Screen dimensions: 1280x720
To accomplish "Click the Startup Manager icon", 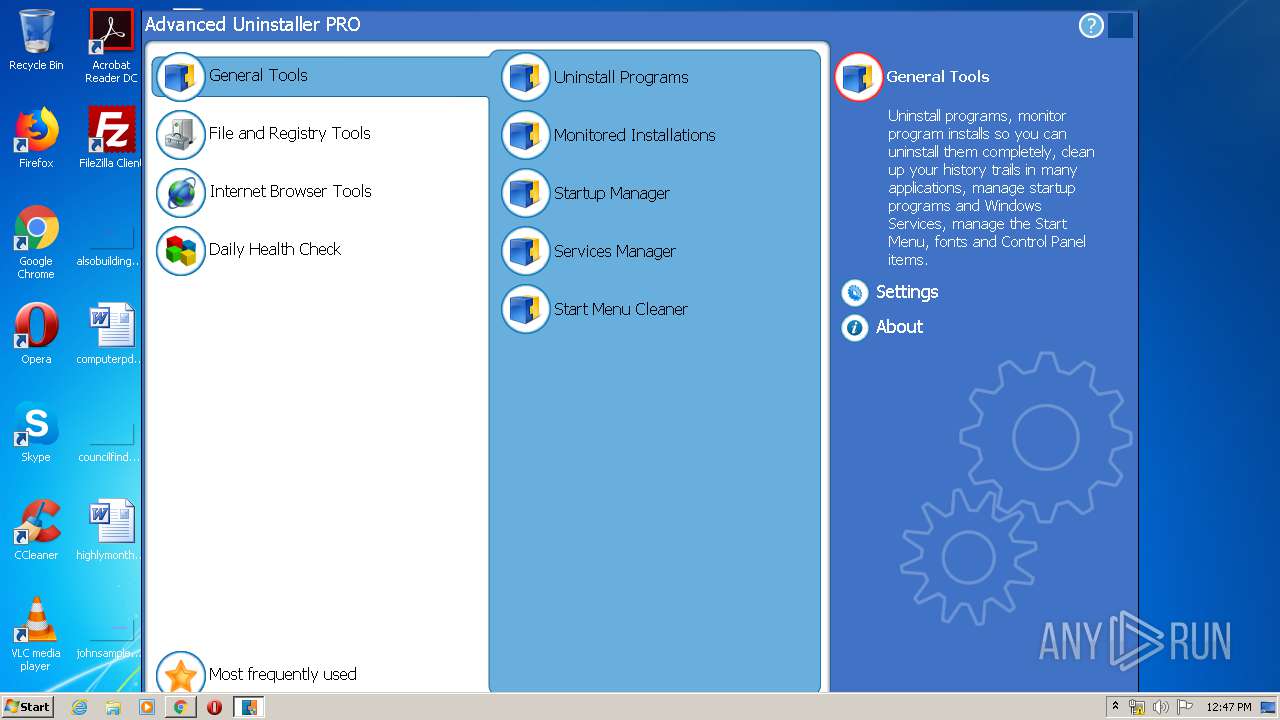I will tap(526, 193).
